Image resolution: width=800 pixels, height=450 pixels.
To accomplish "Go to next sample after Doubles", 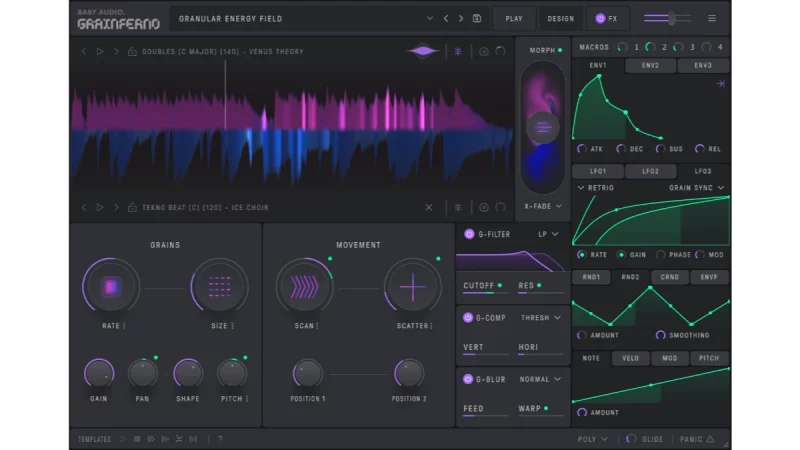I will 116,52.
